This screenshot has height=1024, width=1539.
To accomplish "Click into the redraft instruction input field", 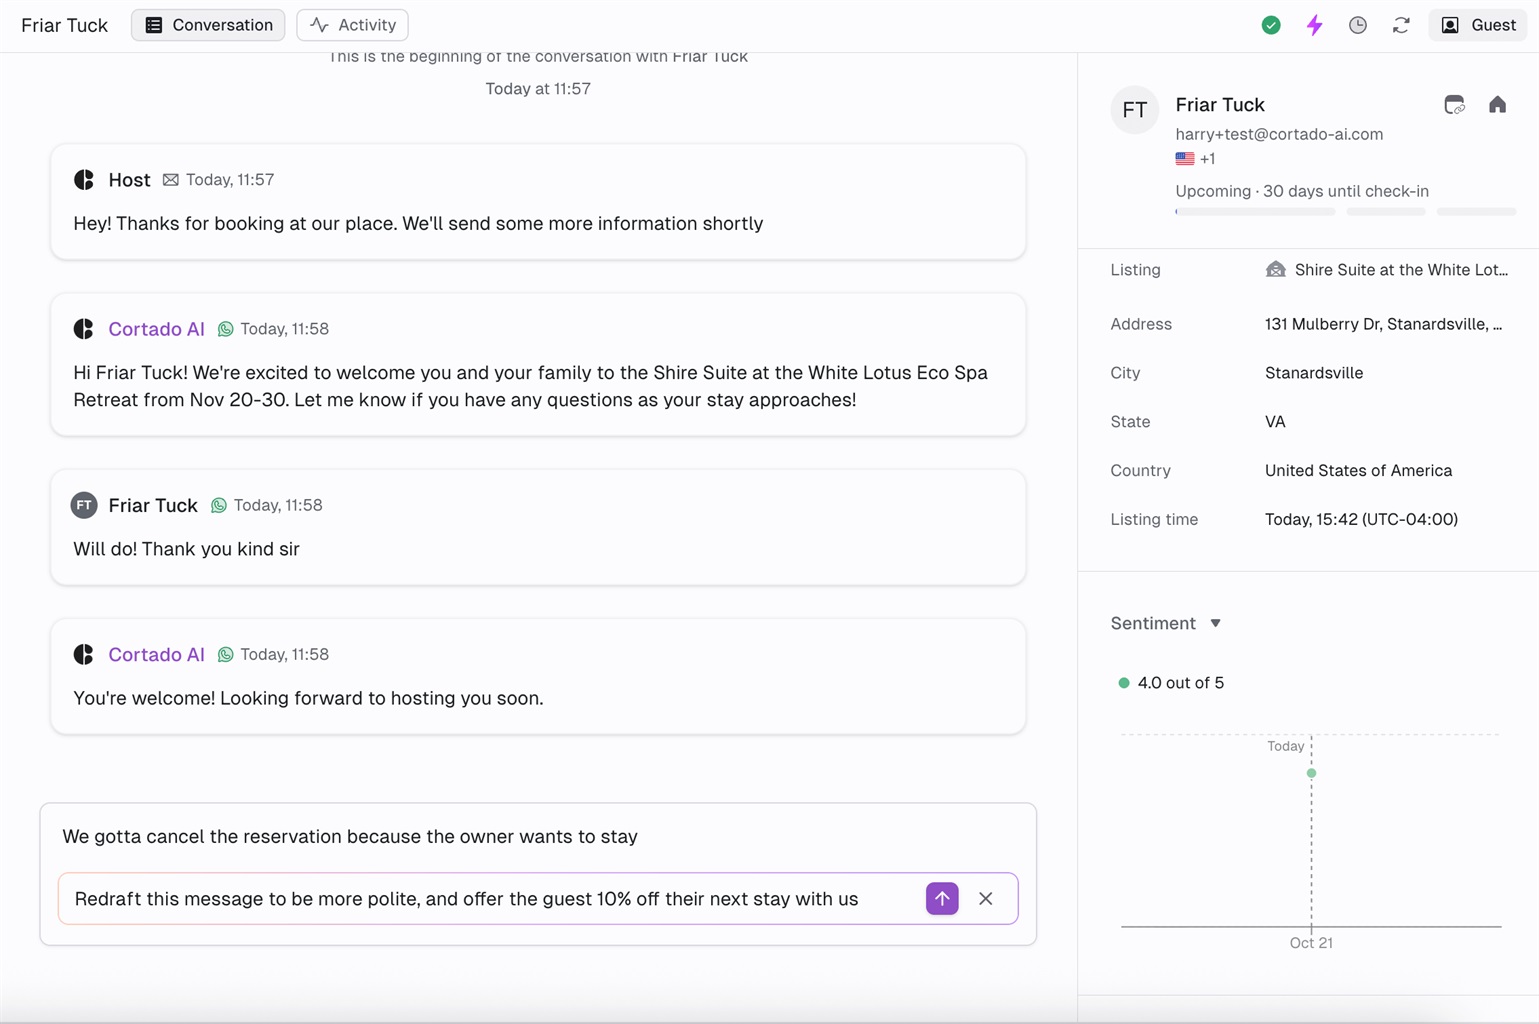I will (x=490, y=898).
